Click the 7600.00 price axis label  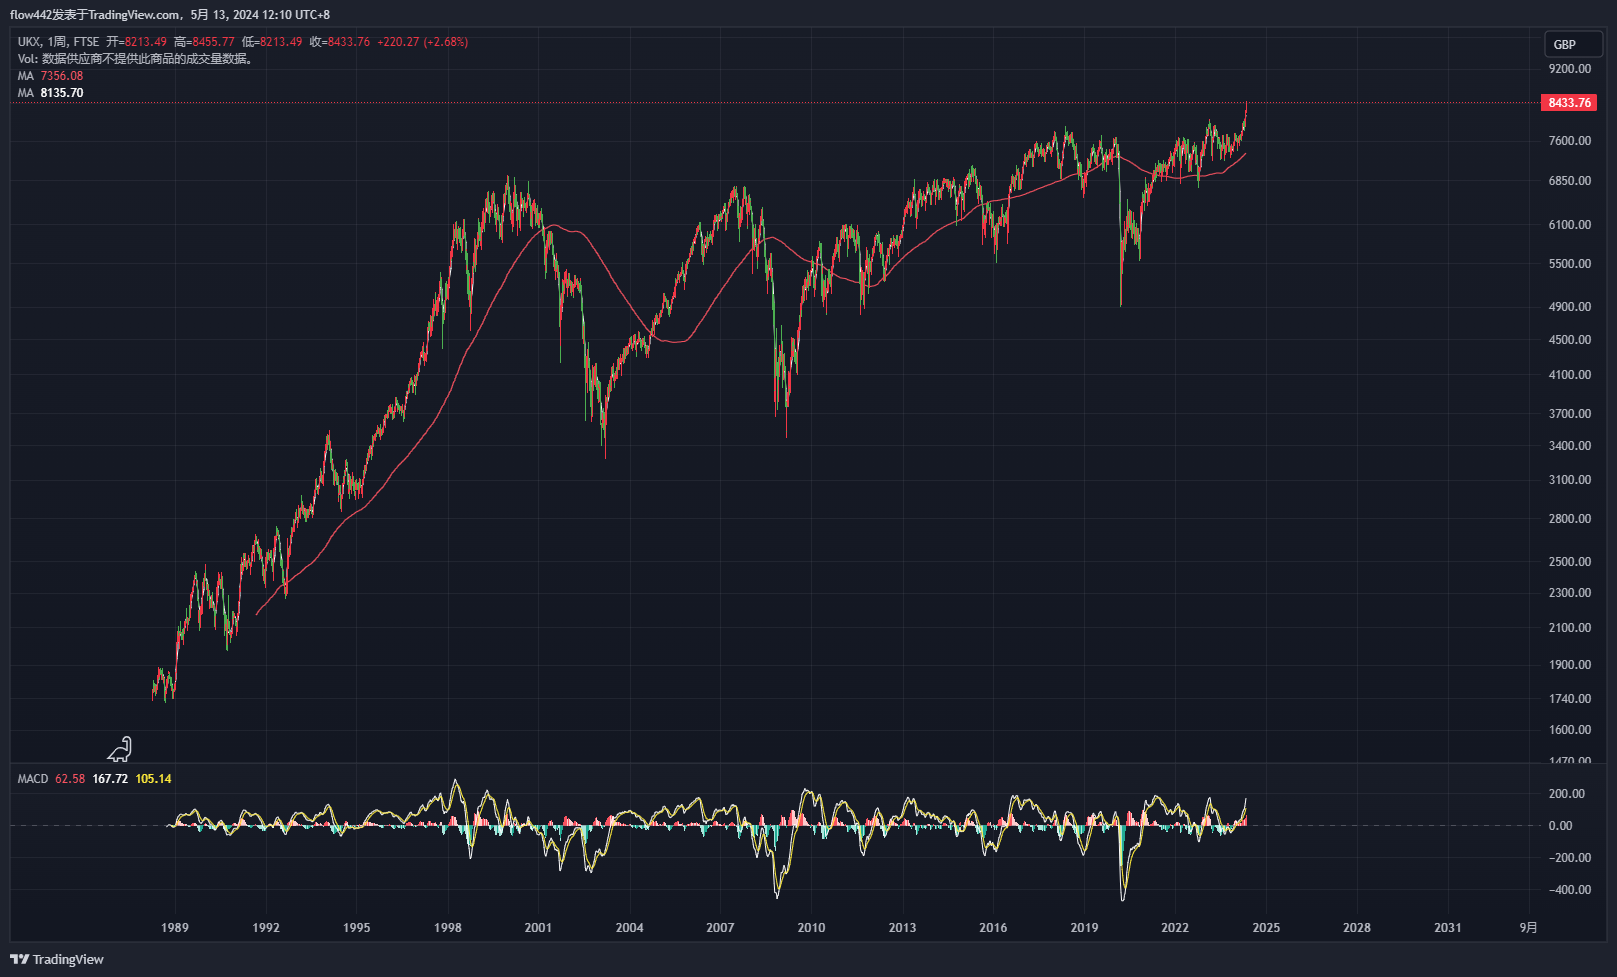(1569, 141)
